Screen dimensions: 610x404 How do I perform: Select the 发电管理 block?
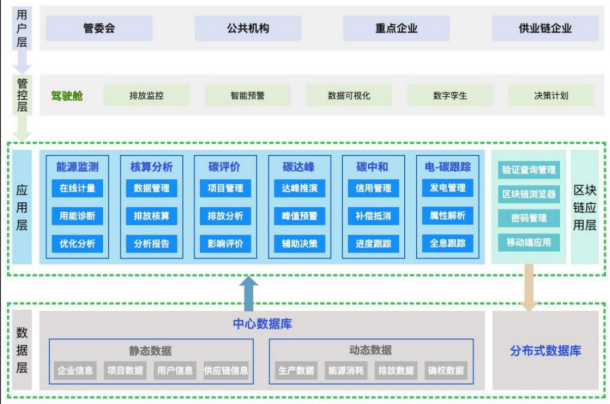(448, 188)
